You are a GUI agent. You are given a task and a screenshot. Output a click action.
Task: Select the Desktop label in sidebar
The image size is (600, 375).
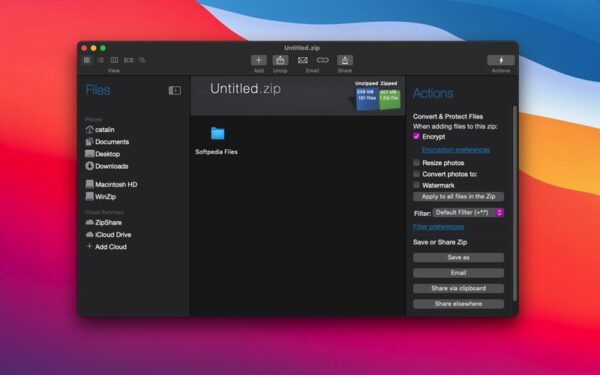[108, 154]
